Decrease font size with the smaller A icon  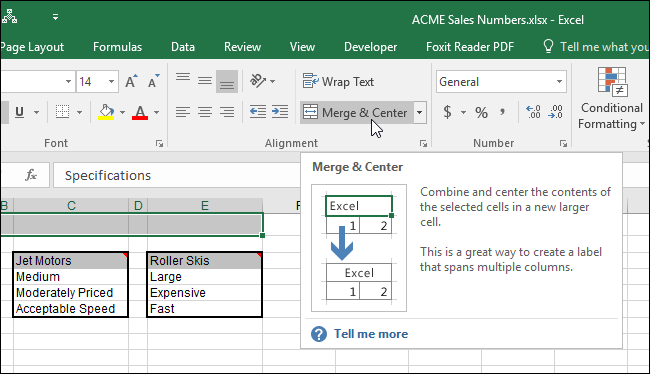(x=153, y=81)
